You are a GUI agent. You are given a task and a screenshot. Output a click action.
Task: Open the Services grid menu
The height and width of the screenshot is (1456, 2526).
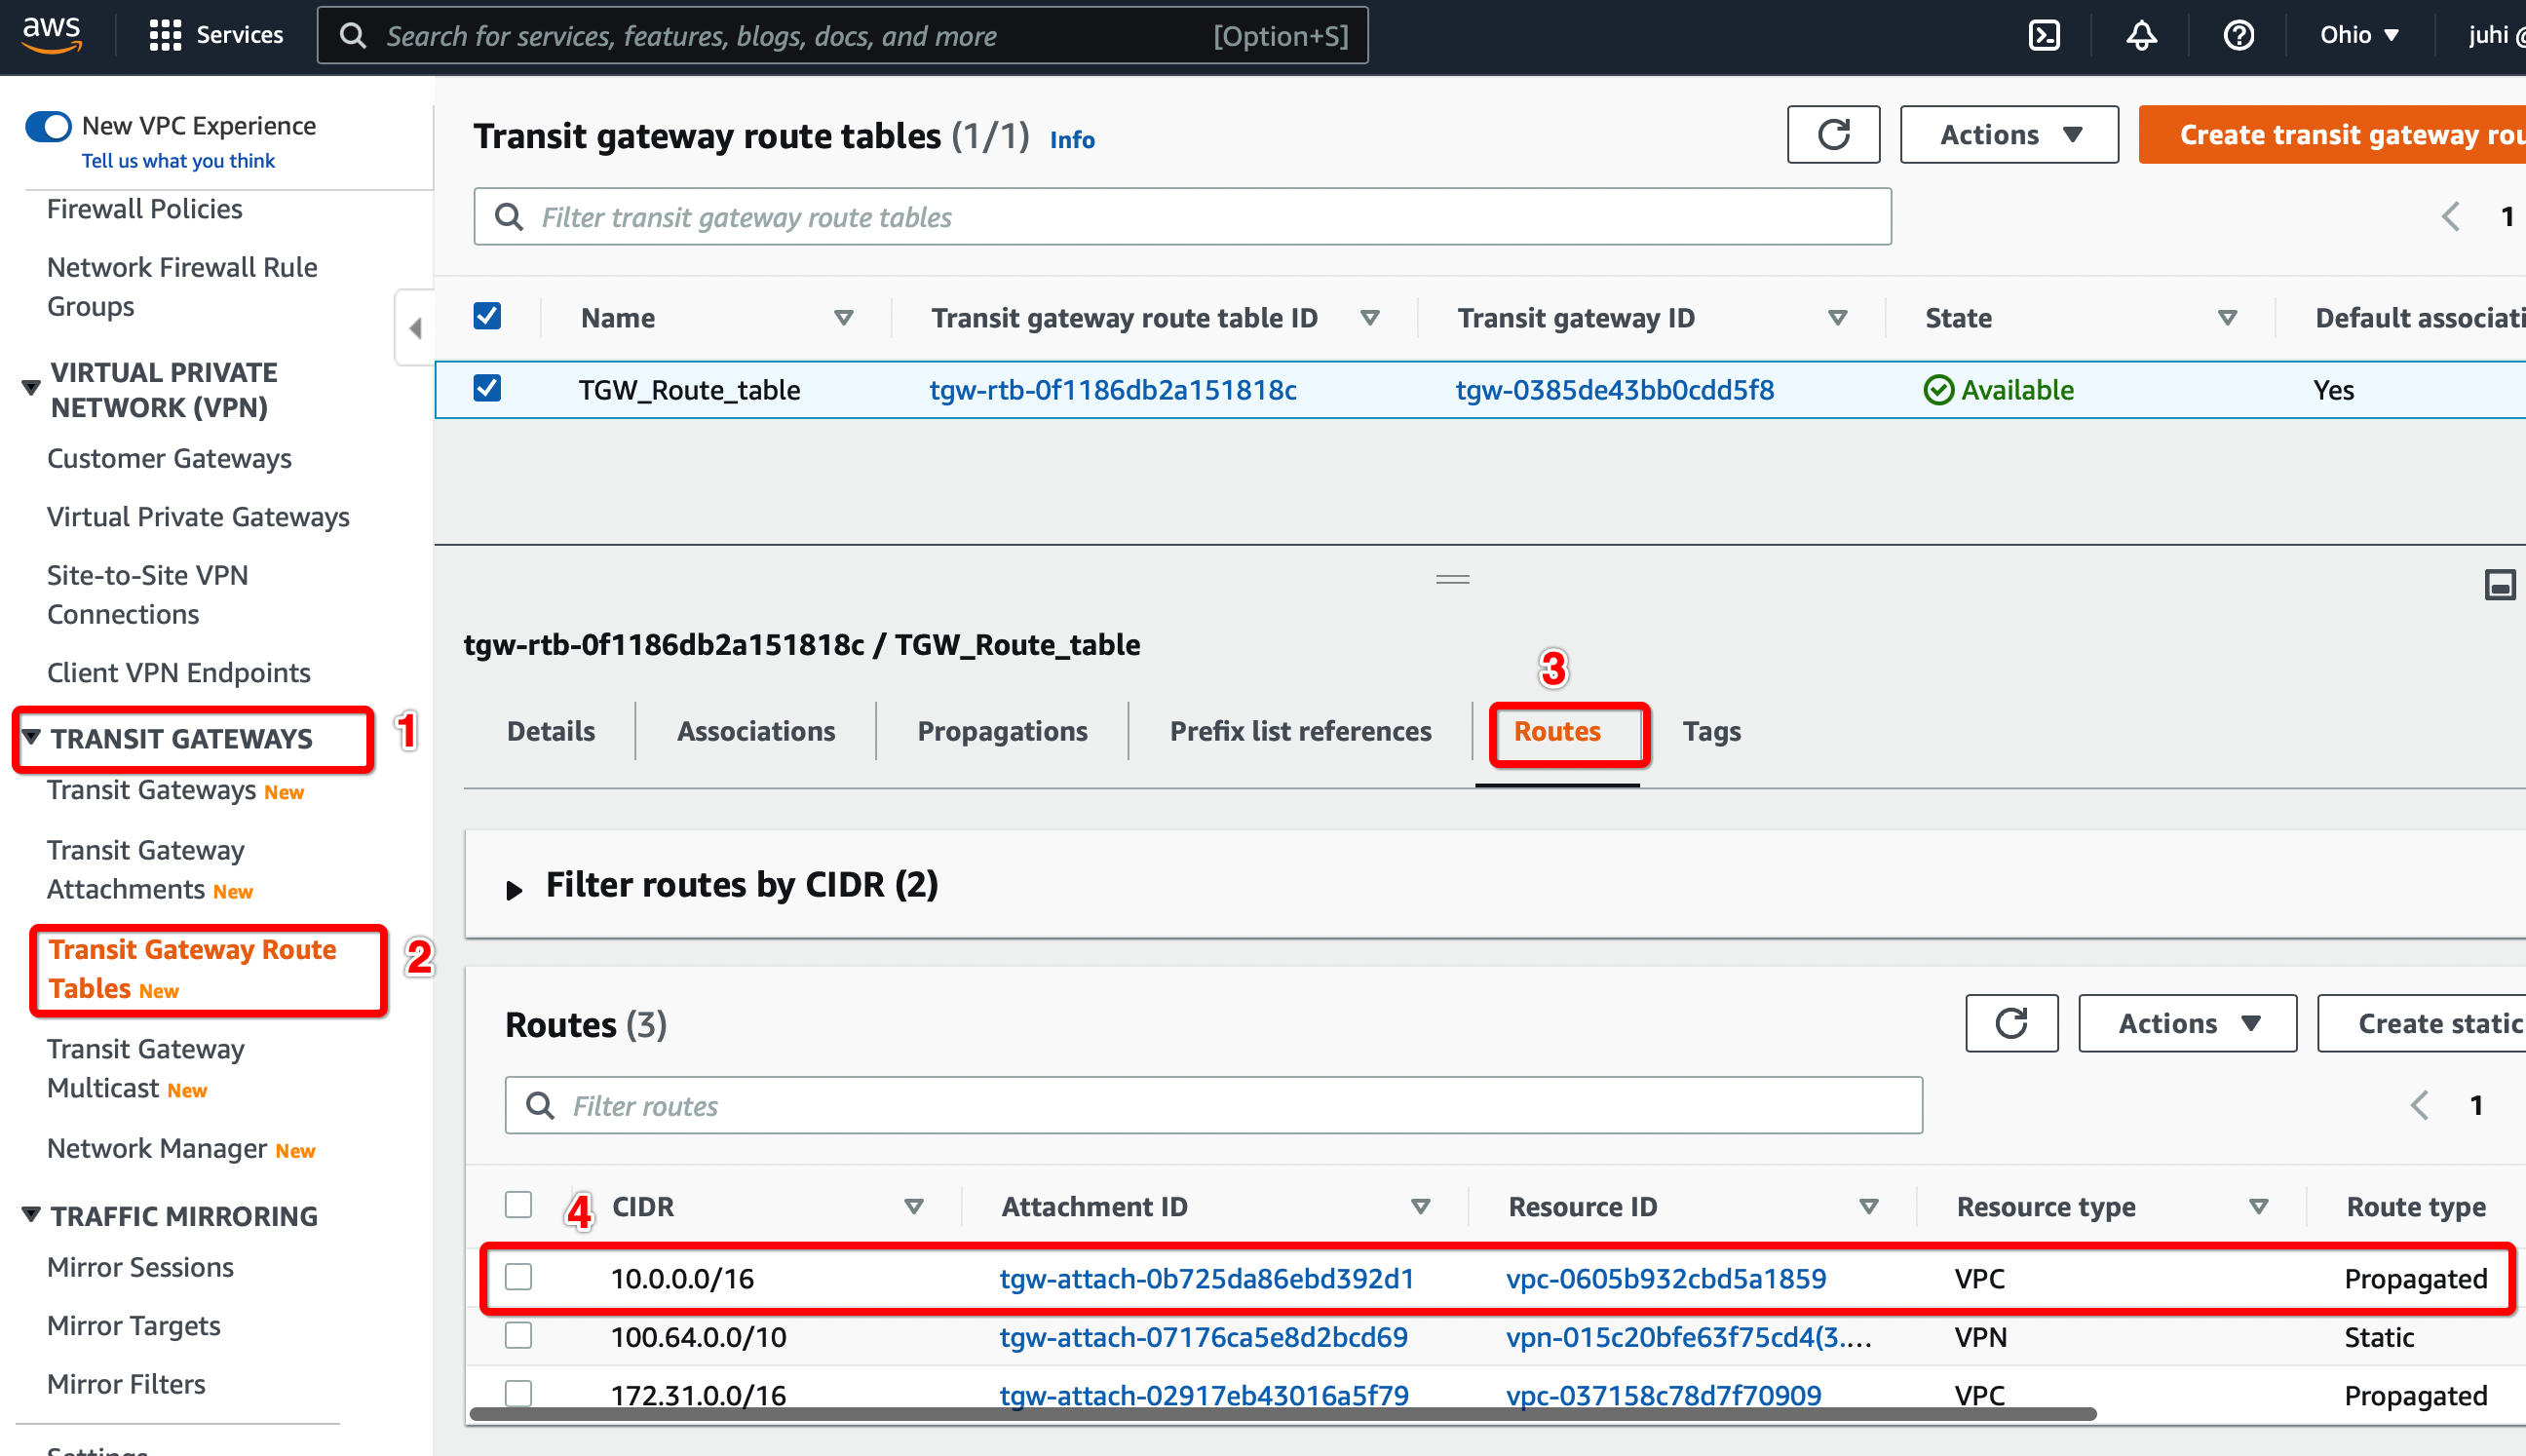click(216, 35)
